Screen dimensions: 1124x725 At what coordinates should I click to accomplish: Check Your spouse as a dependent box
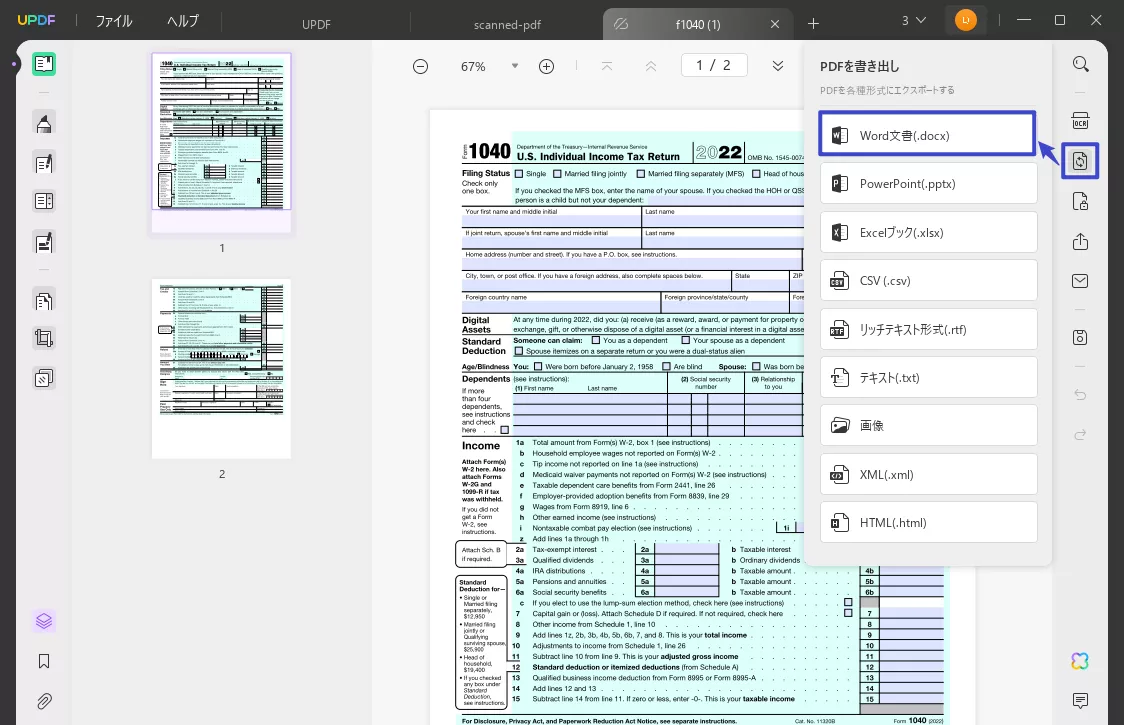click(685, 340)
